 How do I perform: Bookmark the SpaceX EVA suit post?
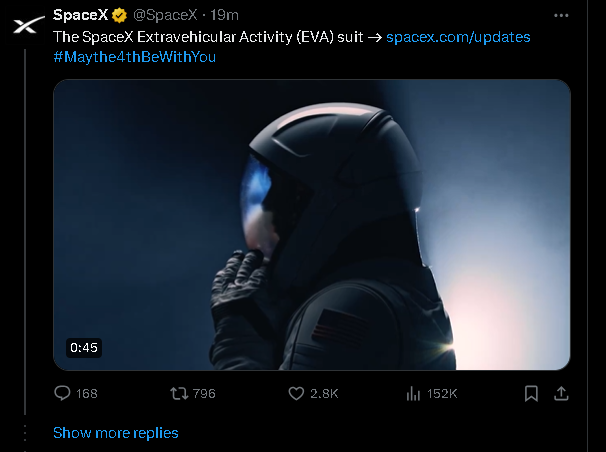pos(531,394)
